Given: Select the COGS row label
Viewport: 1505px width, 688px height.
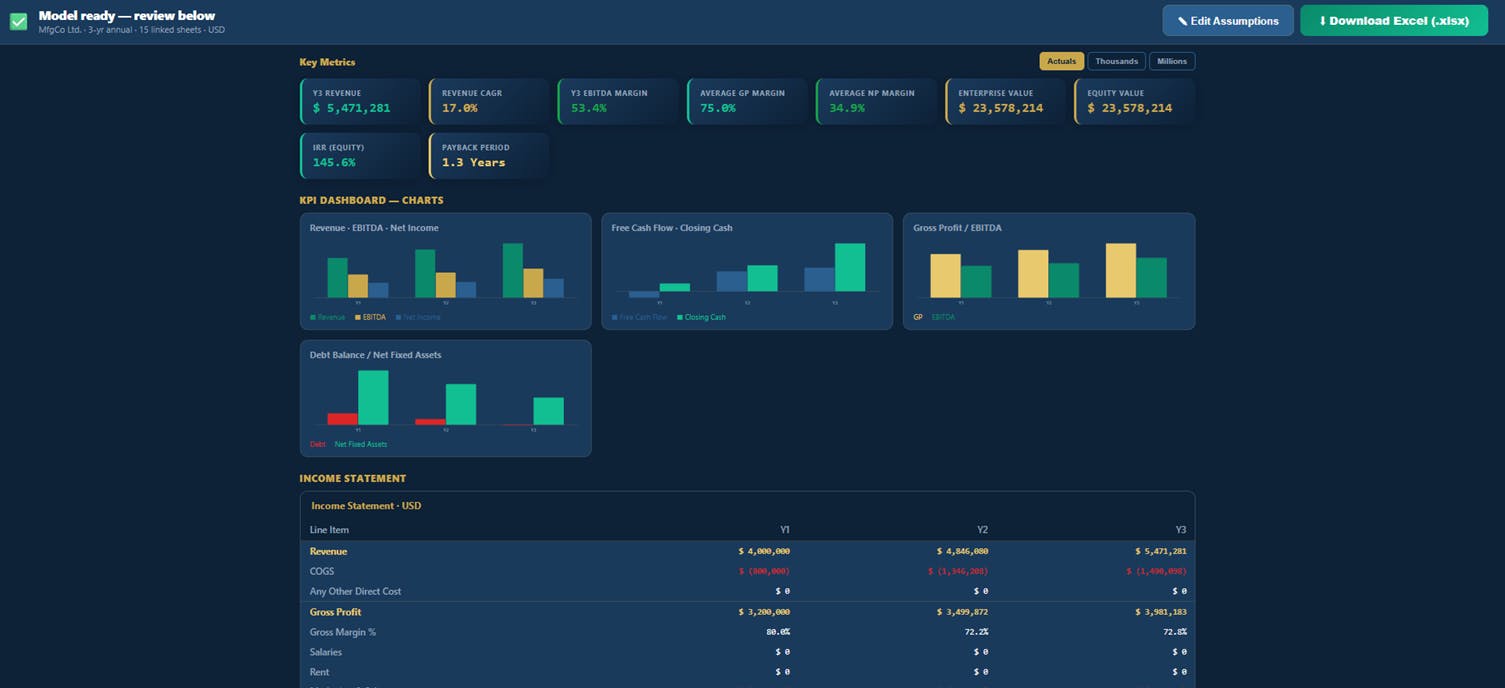Looking at the screenshot, I should tap(322, 571).
